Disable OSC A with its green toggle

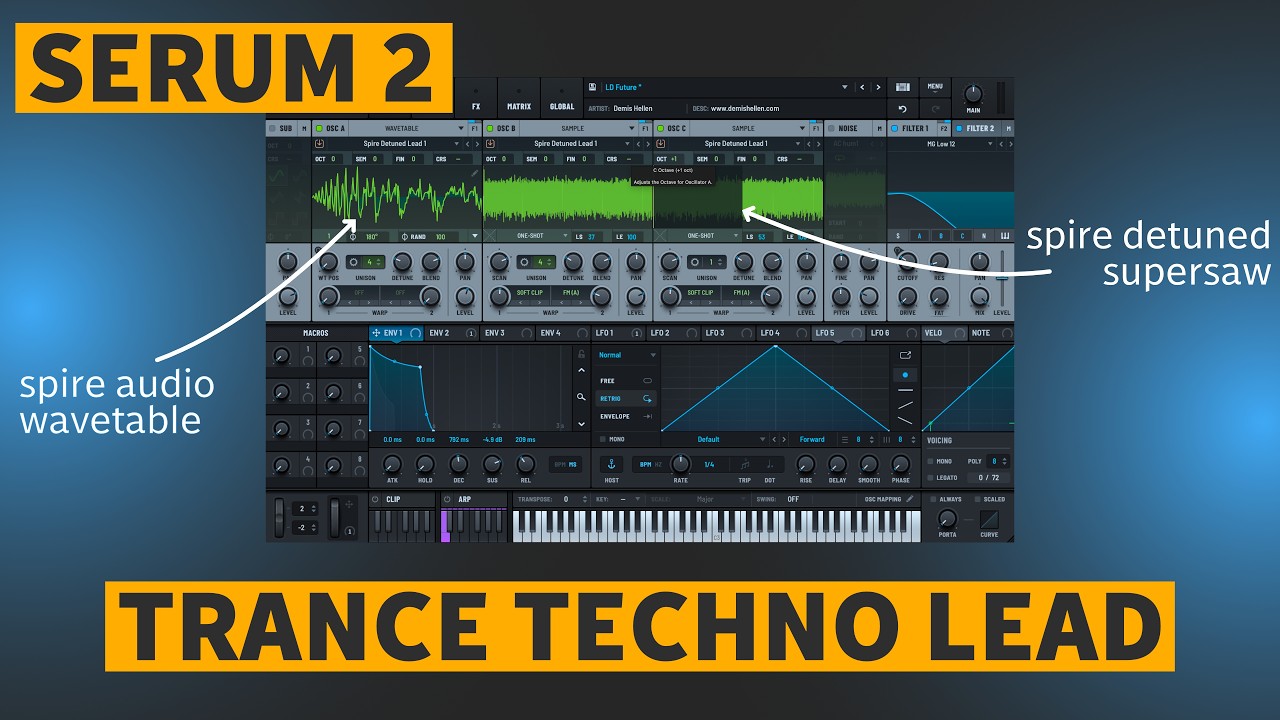tap(318, 128)
